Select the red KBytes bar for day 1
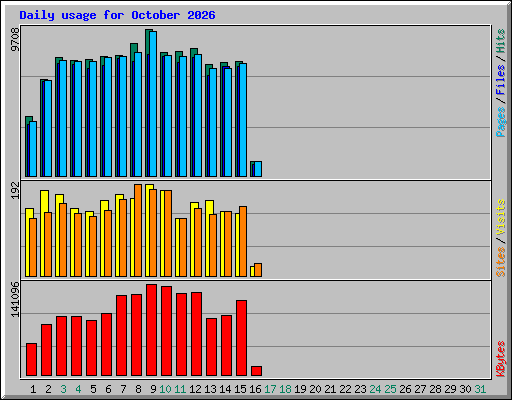Image resolution: width=512 pixels, height=400 pixels. (31, 359)
